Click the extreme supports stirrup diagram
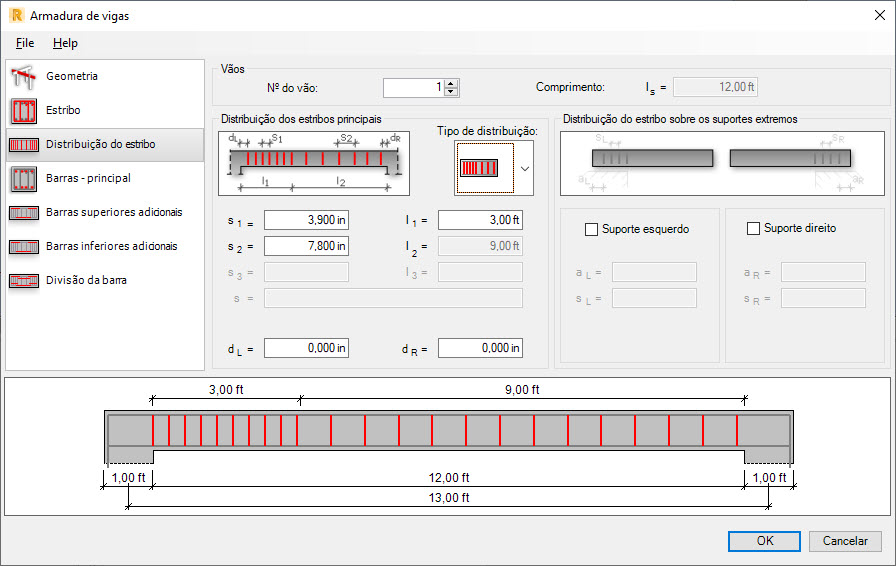896x566 pixels. coord(722,164)
